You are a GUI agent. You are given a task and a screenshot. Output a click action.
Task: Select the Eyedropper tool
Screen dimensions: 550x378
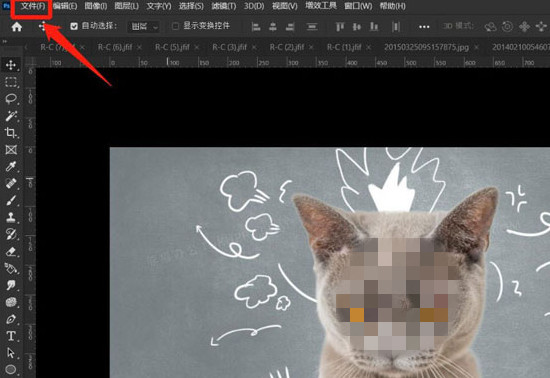(x=11, y=167)
